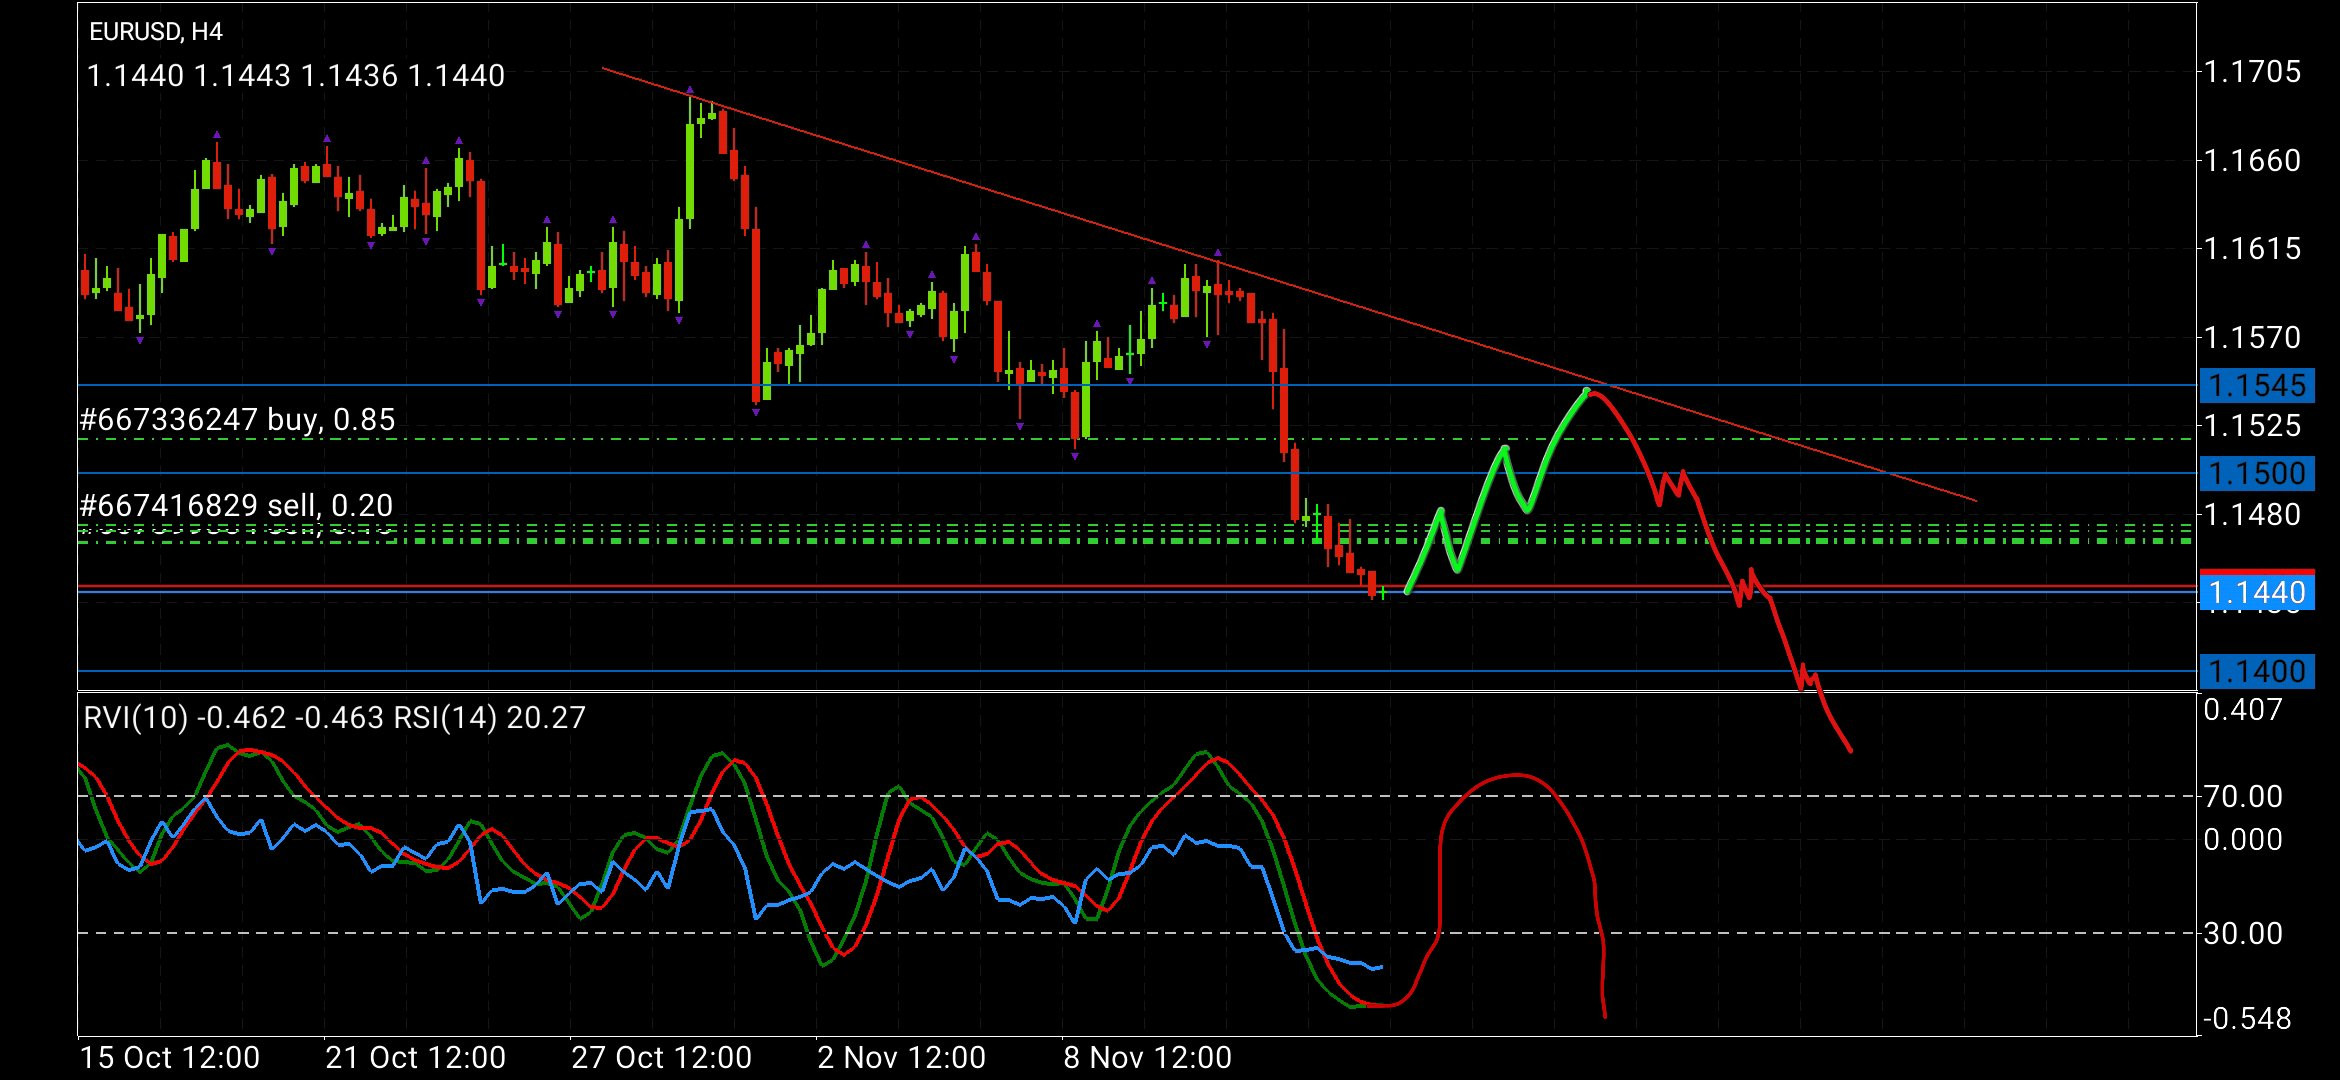Click the 1.1660 price scale label
Image resolution: width=2340 pixels, height=1080 pixels.
2252,160
